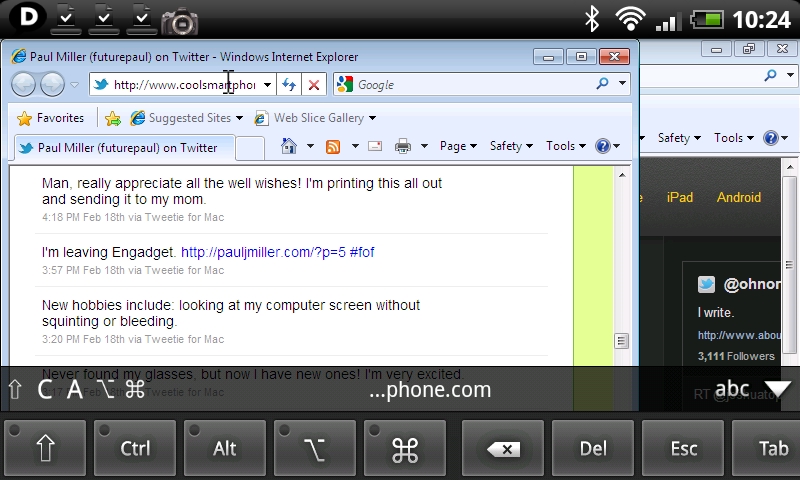Click the Read Mail envelope icon
Screen dimensions: 800x480
375,146
